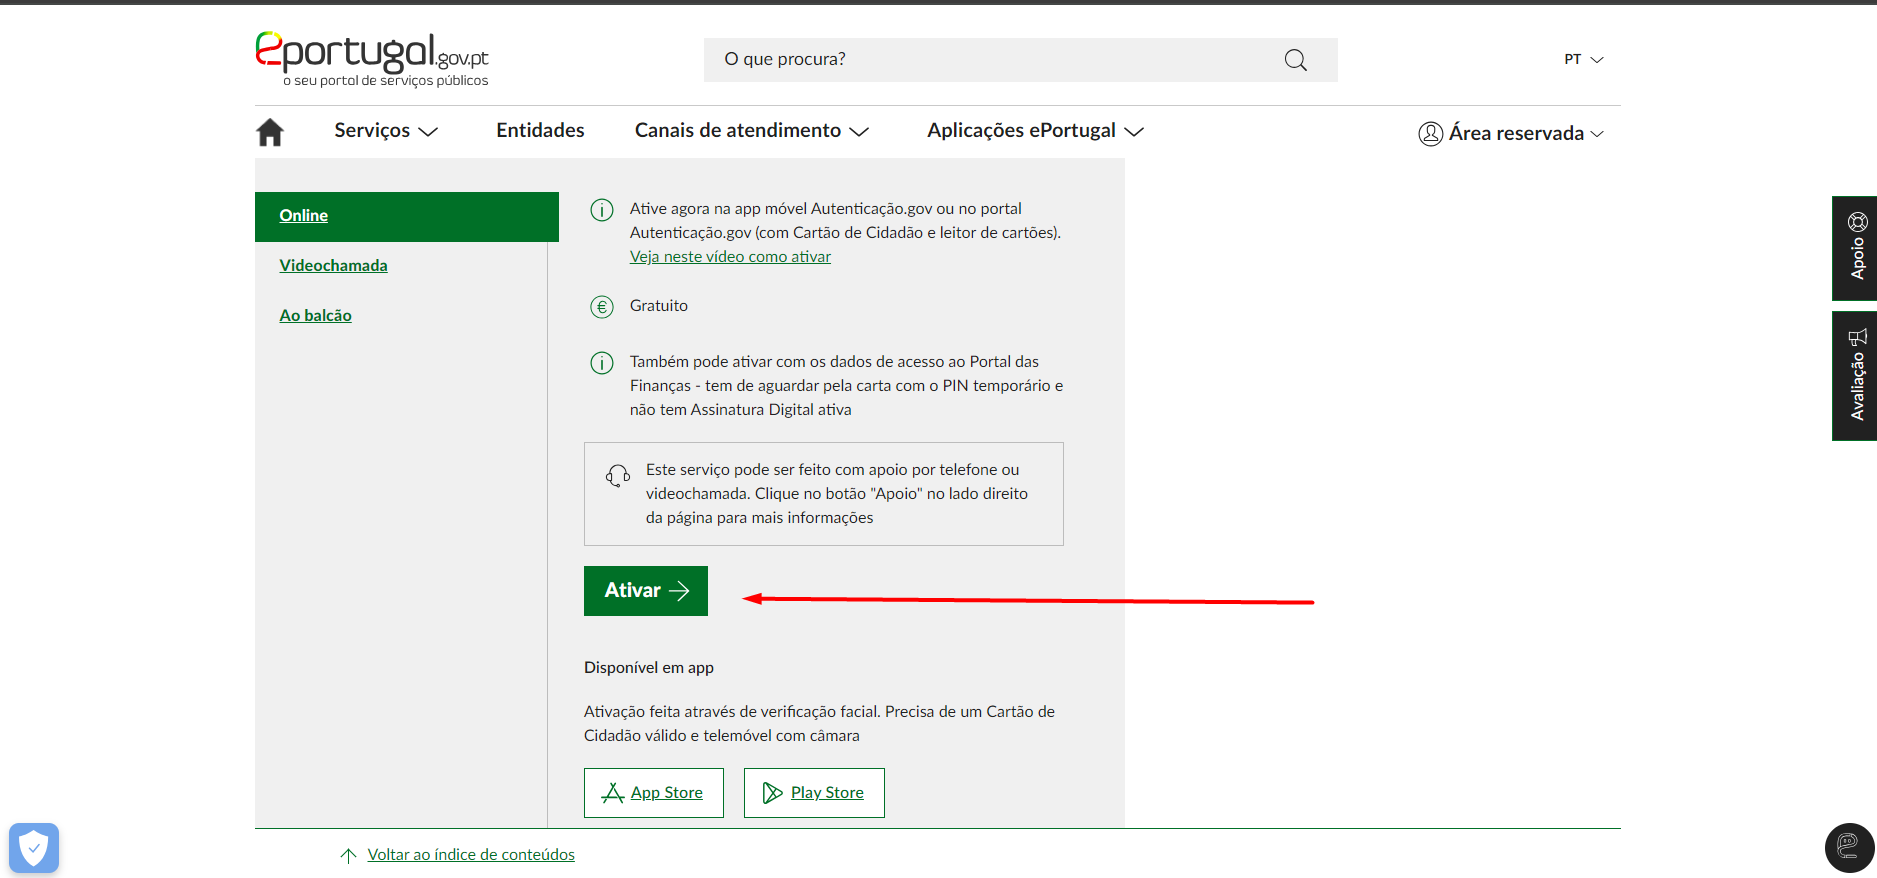Open the Entidades menu item
This screenshot has width=1877, height=878.
(540, 131)
